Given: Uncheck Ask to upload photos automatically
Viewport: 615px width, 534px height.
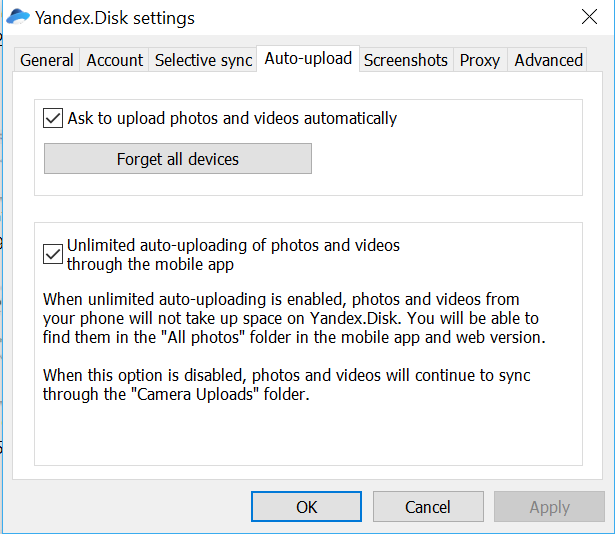Looking at the screenshot, I should pyautogui.click(x=53, y=118).
